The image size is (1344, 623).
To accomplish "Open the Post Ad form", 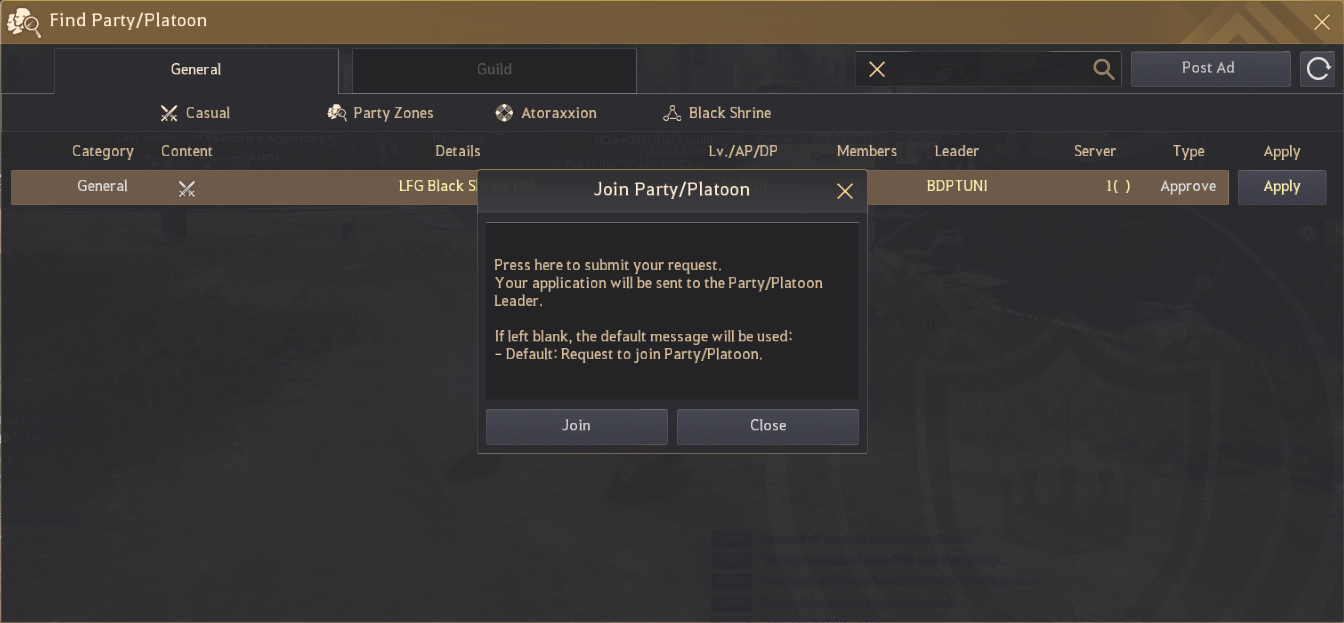I will pyautogui.click(x=1208, y=69).
